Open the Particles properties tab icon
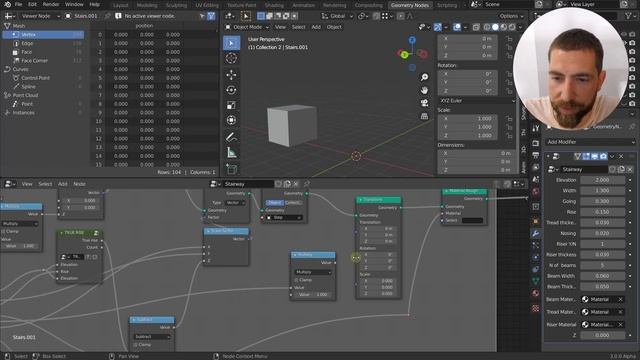This screenshot has height=360, width=640. [x=536, y=245]
